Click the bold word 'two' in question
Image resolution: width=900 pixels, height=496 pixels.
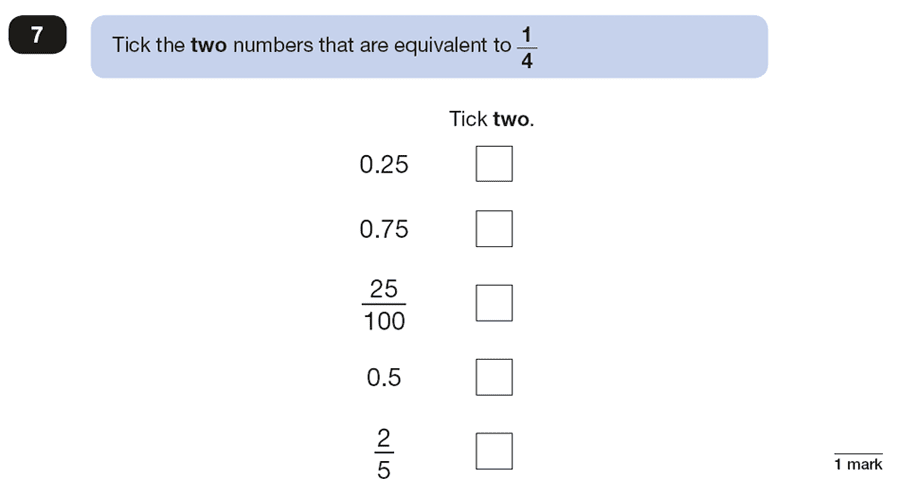point(209,45)
